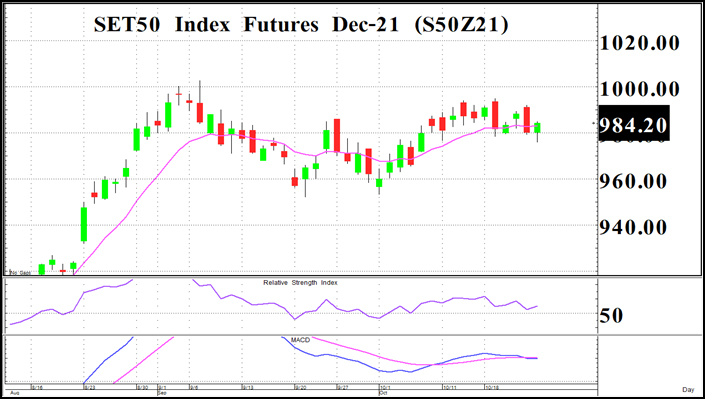Select the 9/27 date axis marker
Viewport: 705px width, 399px height.
click(x=343, y=387)
